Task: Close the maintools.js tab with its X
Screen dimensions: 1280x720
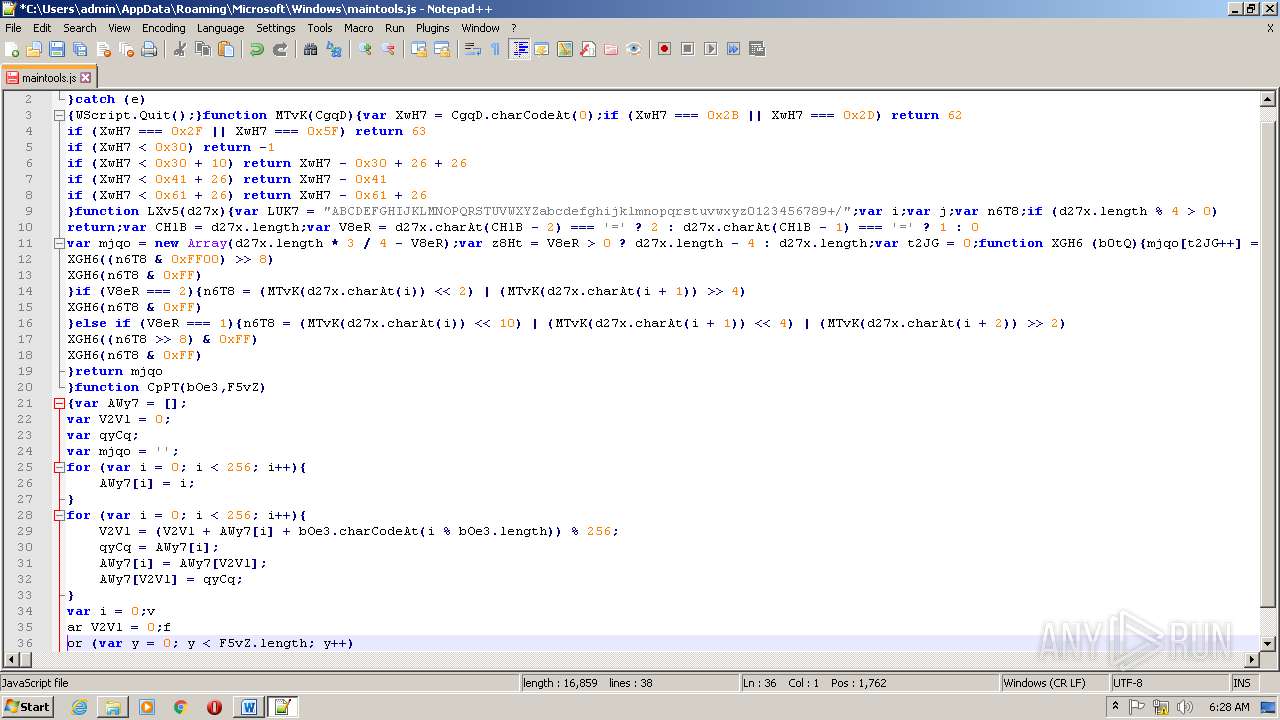Action: (x=86, y=77)
